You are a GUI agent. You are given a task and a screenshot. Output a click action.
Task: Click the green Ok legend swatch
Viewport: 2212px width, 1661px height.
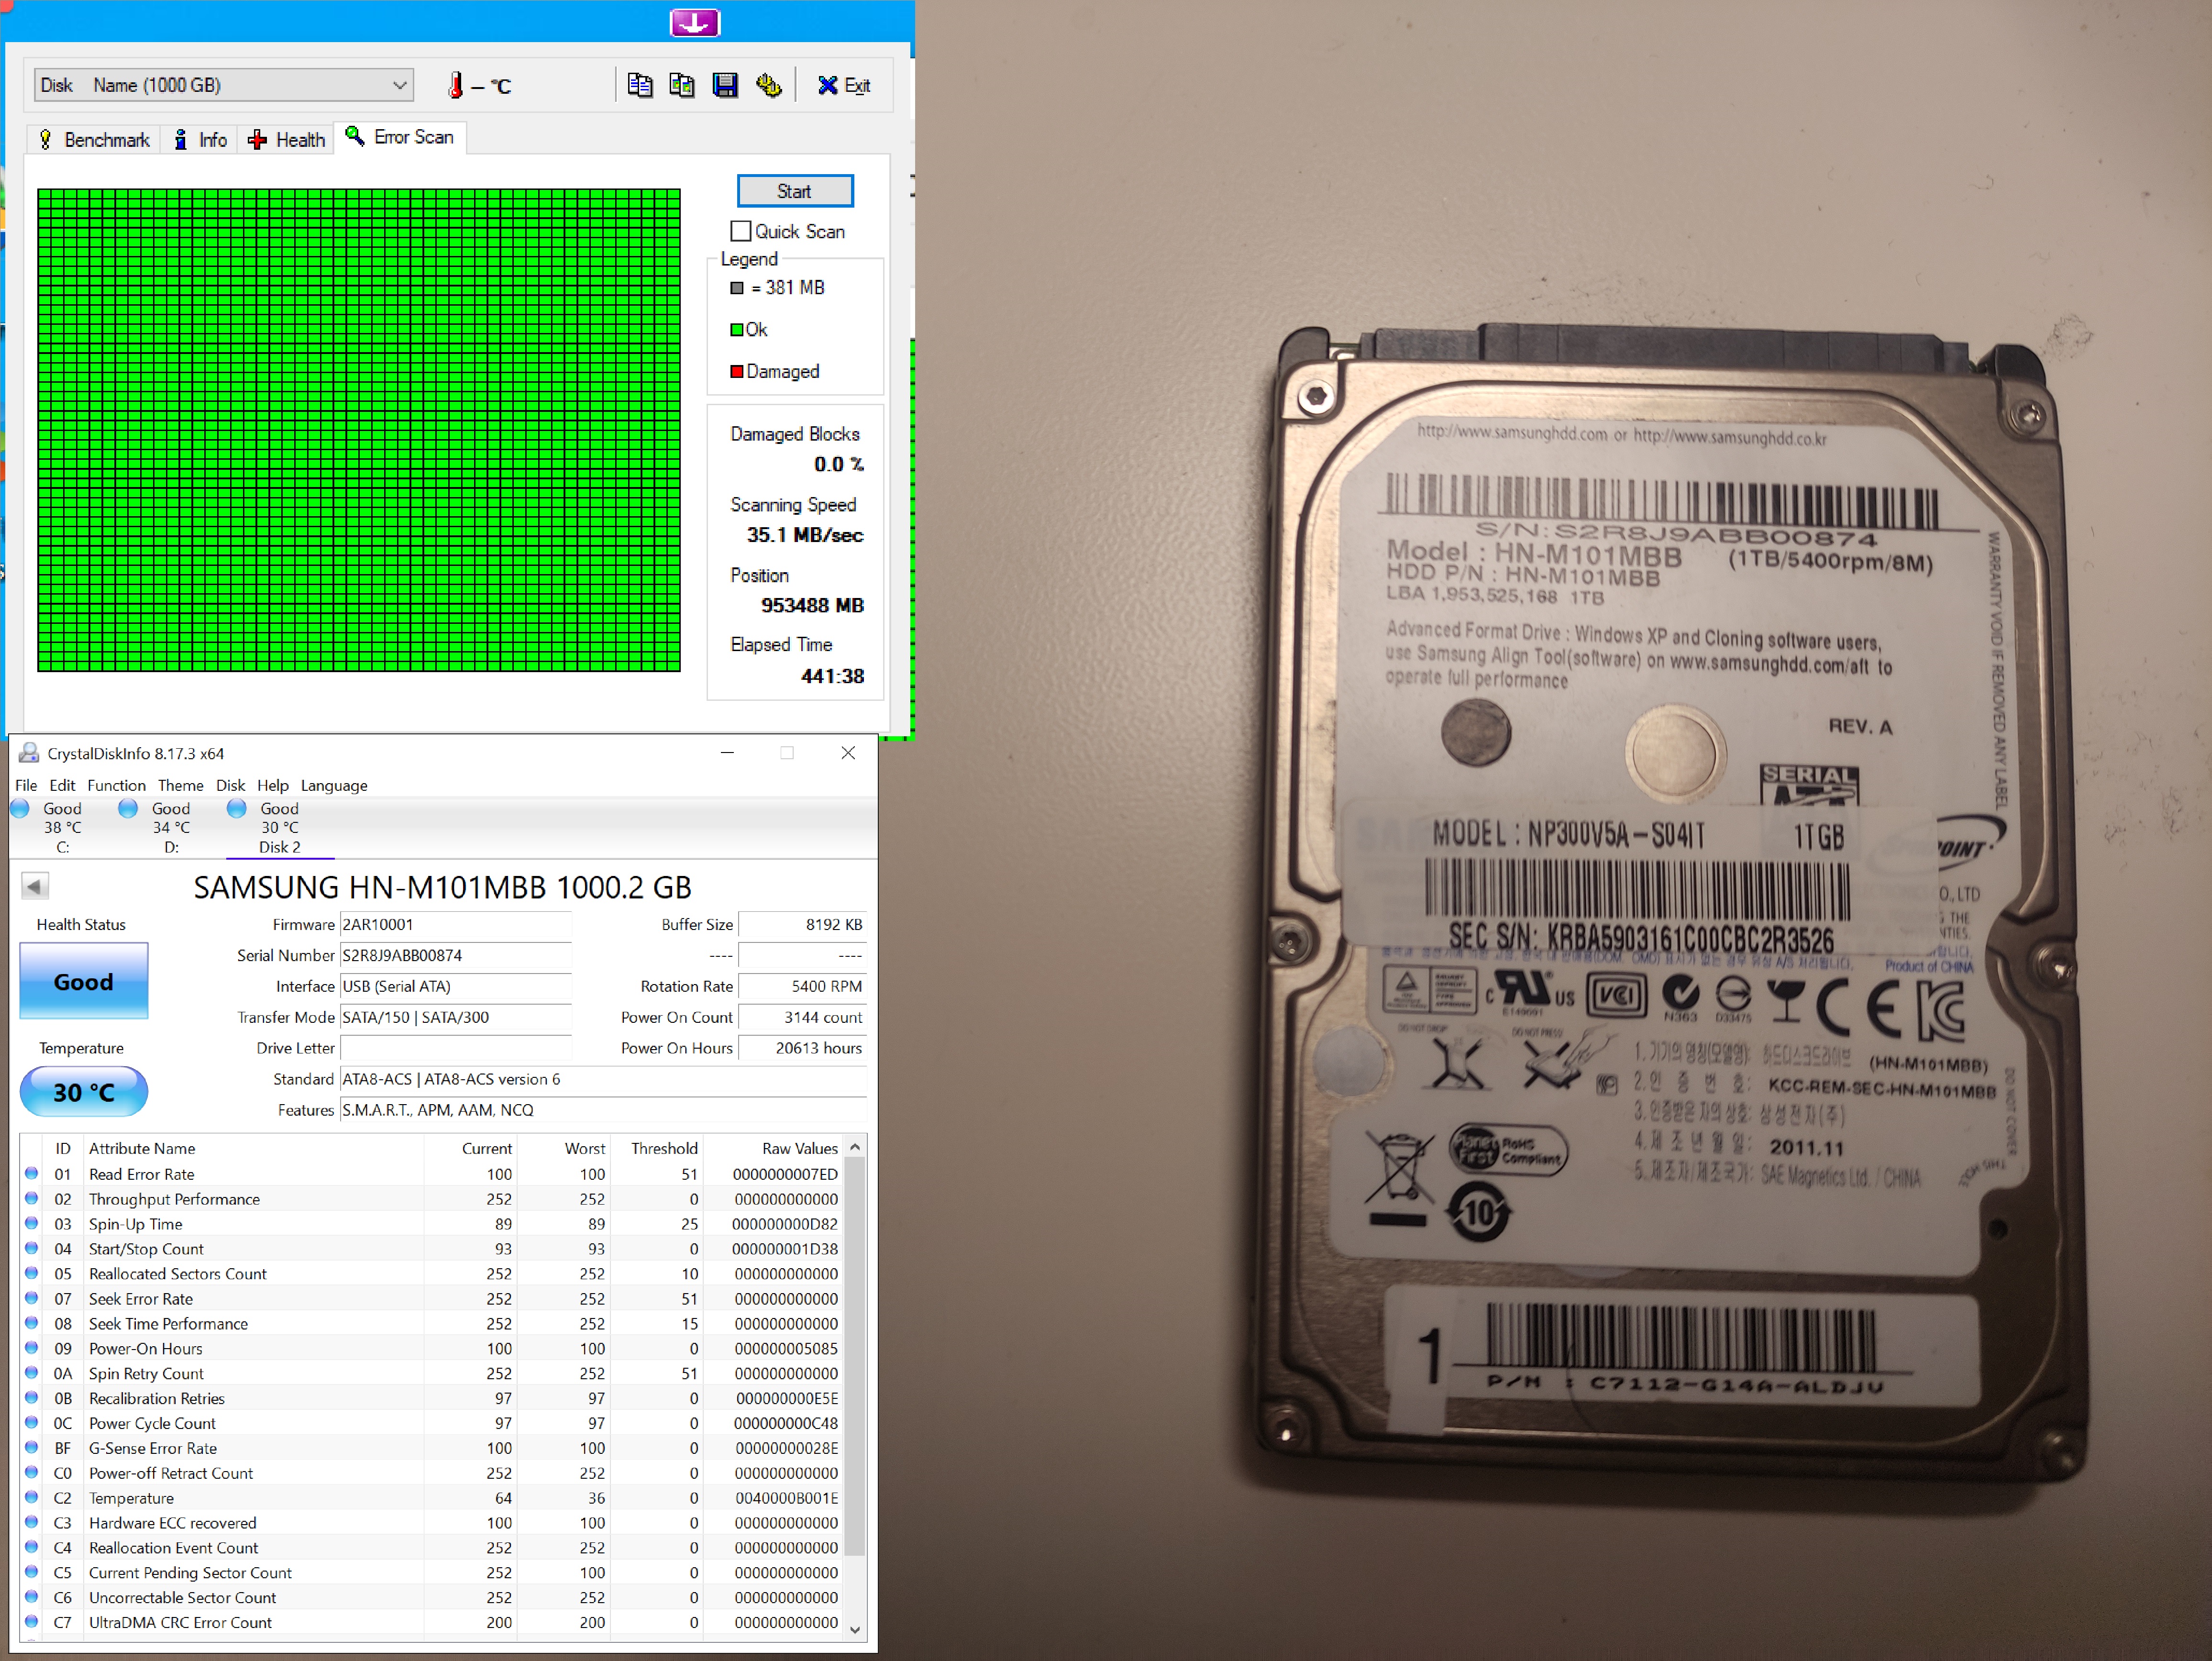737,330
